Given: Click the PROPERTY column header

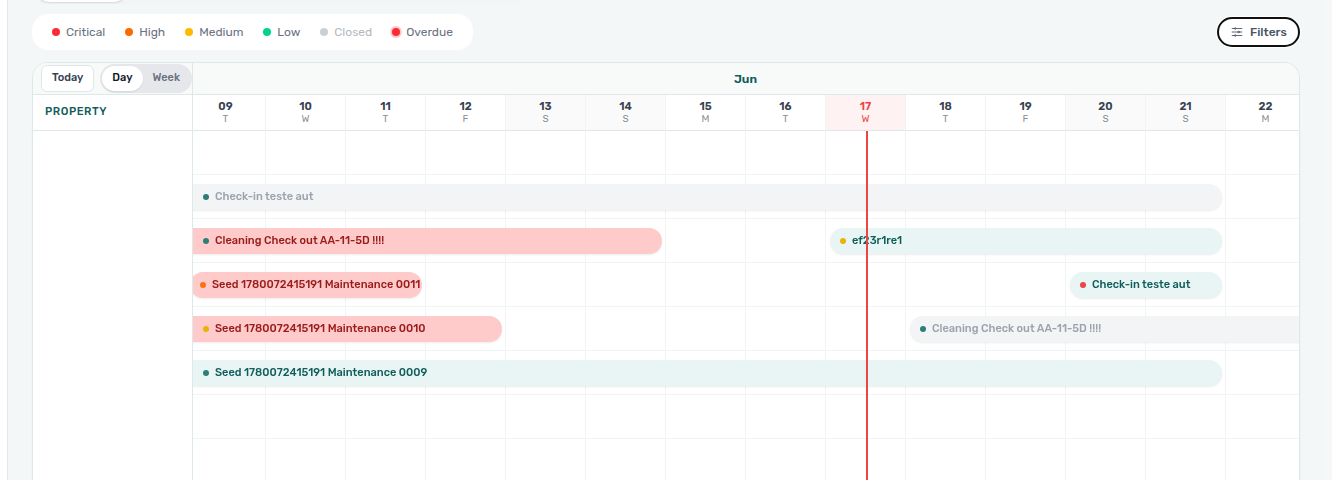Looking at the screenshot, I should click(76, 112).
